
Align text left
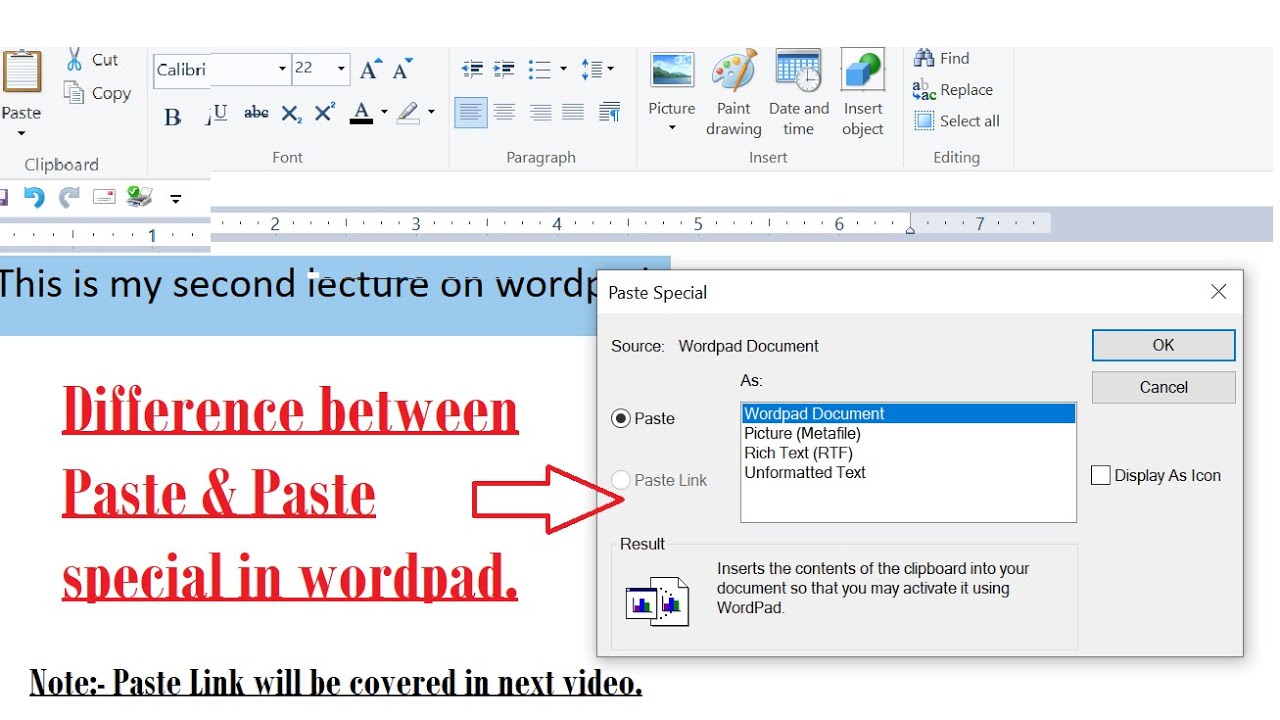[471, 112]
